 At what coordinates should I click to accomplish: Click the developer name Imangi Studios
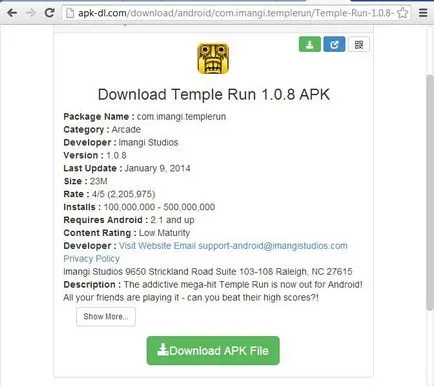[148, 142]
